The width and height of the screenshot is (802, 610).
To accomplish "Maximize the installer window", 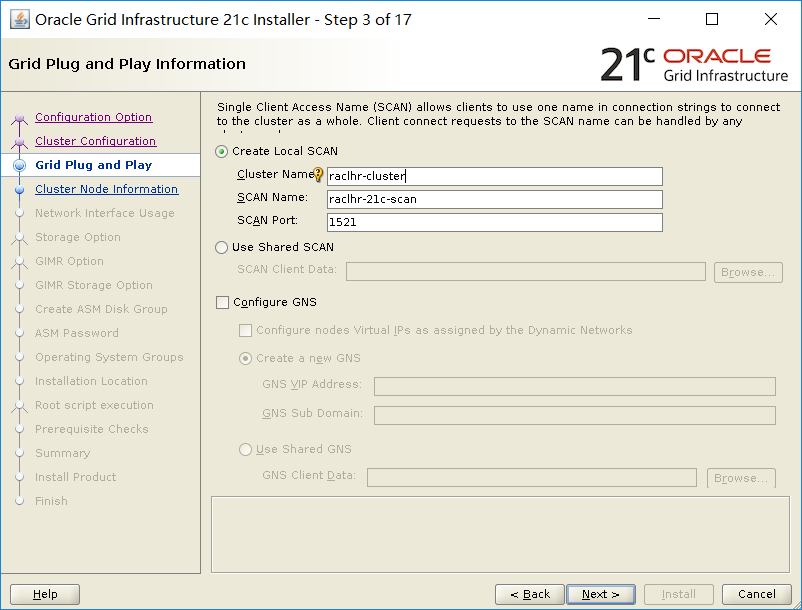I will (x=712, y=19).
